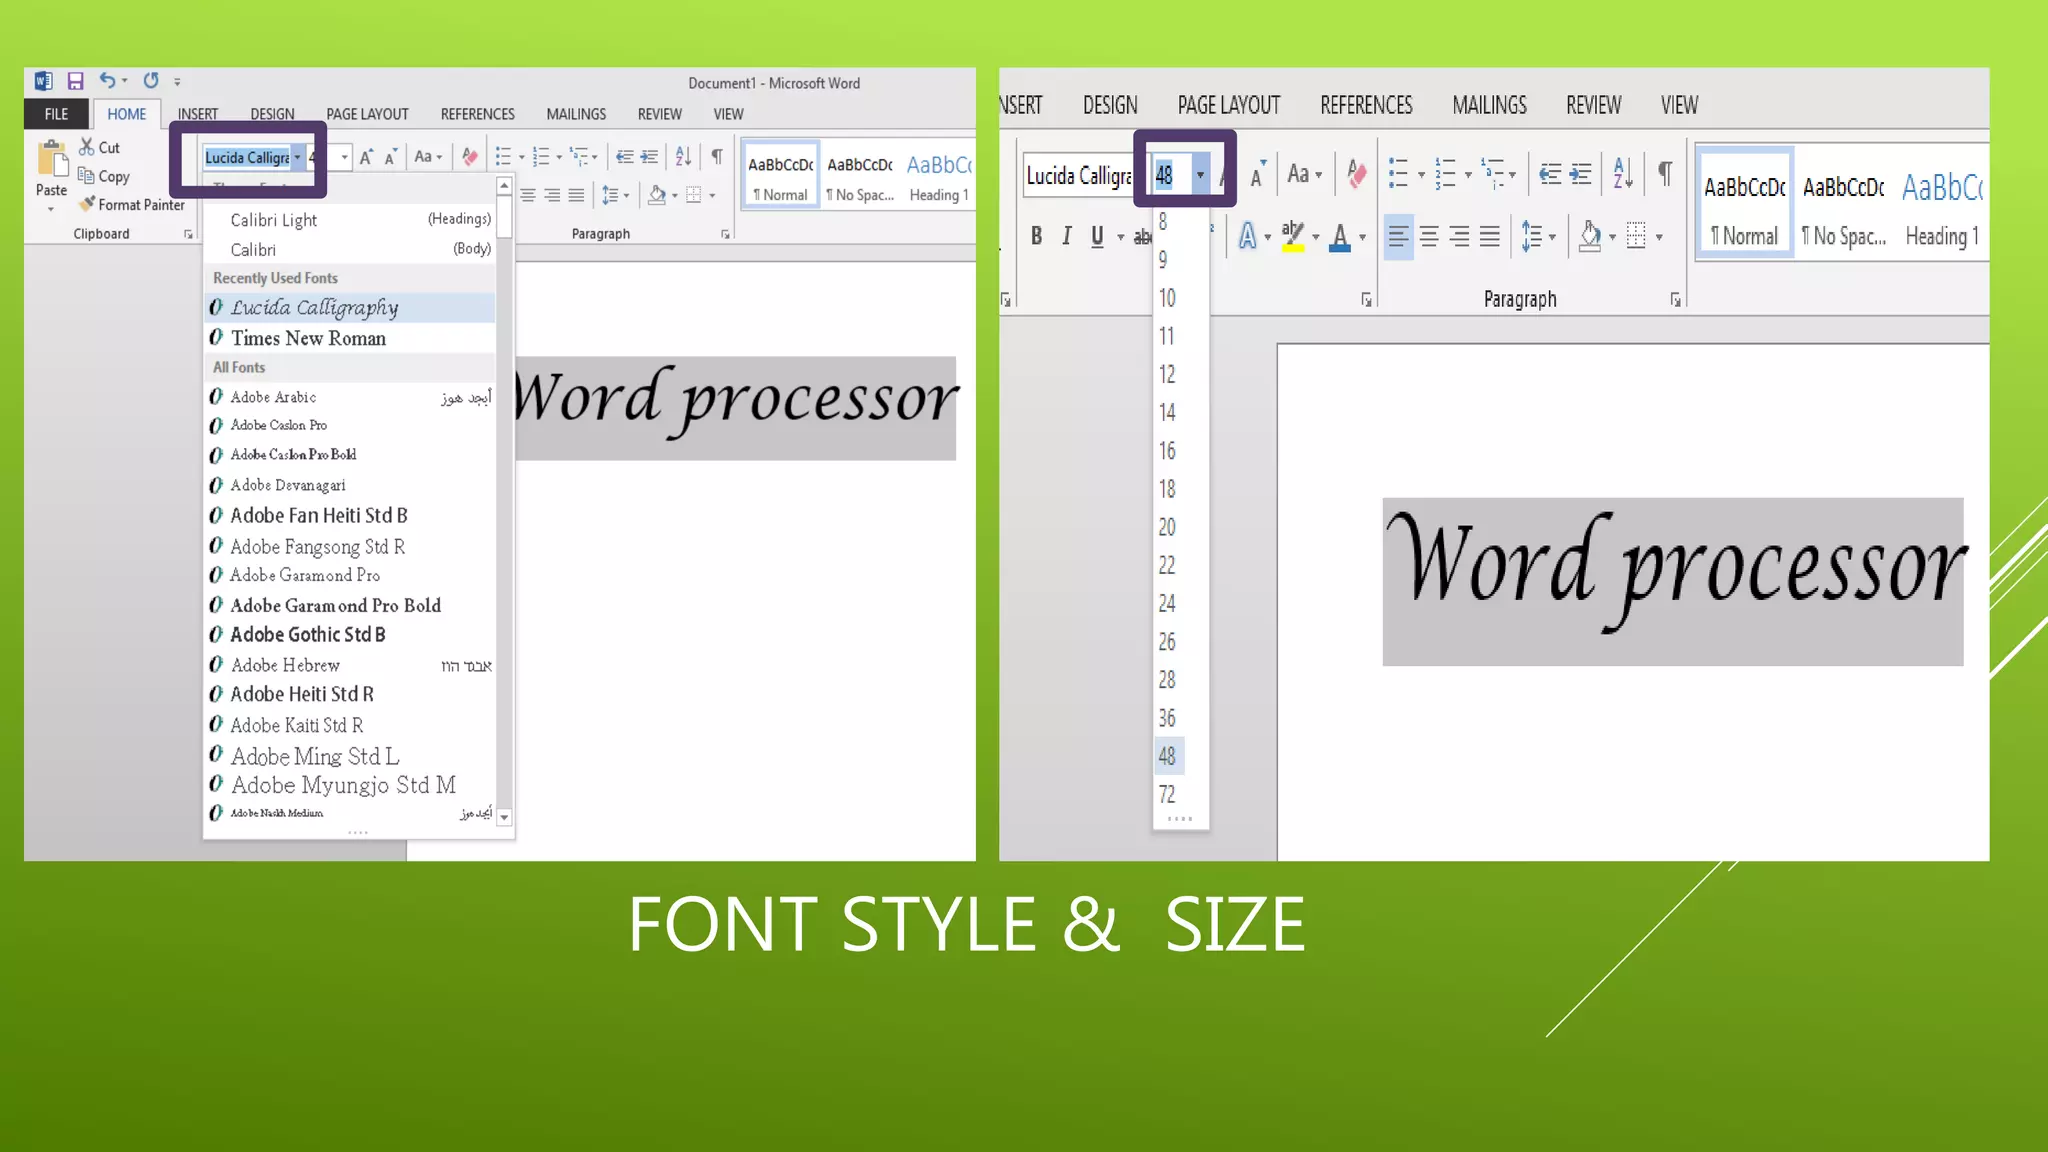Apply Heading 1 style in right Word gallery

click(1942, 208)
